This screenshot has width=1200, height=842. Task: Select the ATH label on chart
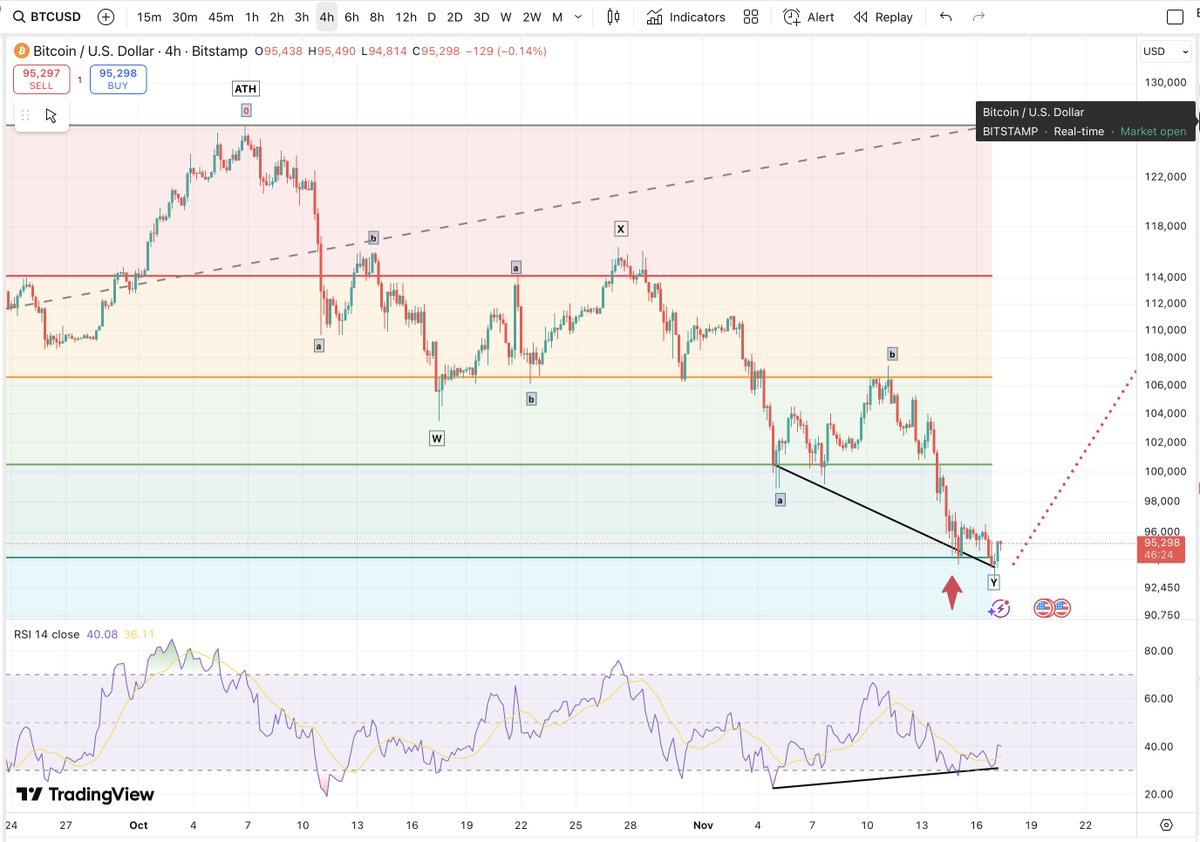(x=245, y=89)
